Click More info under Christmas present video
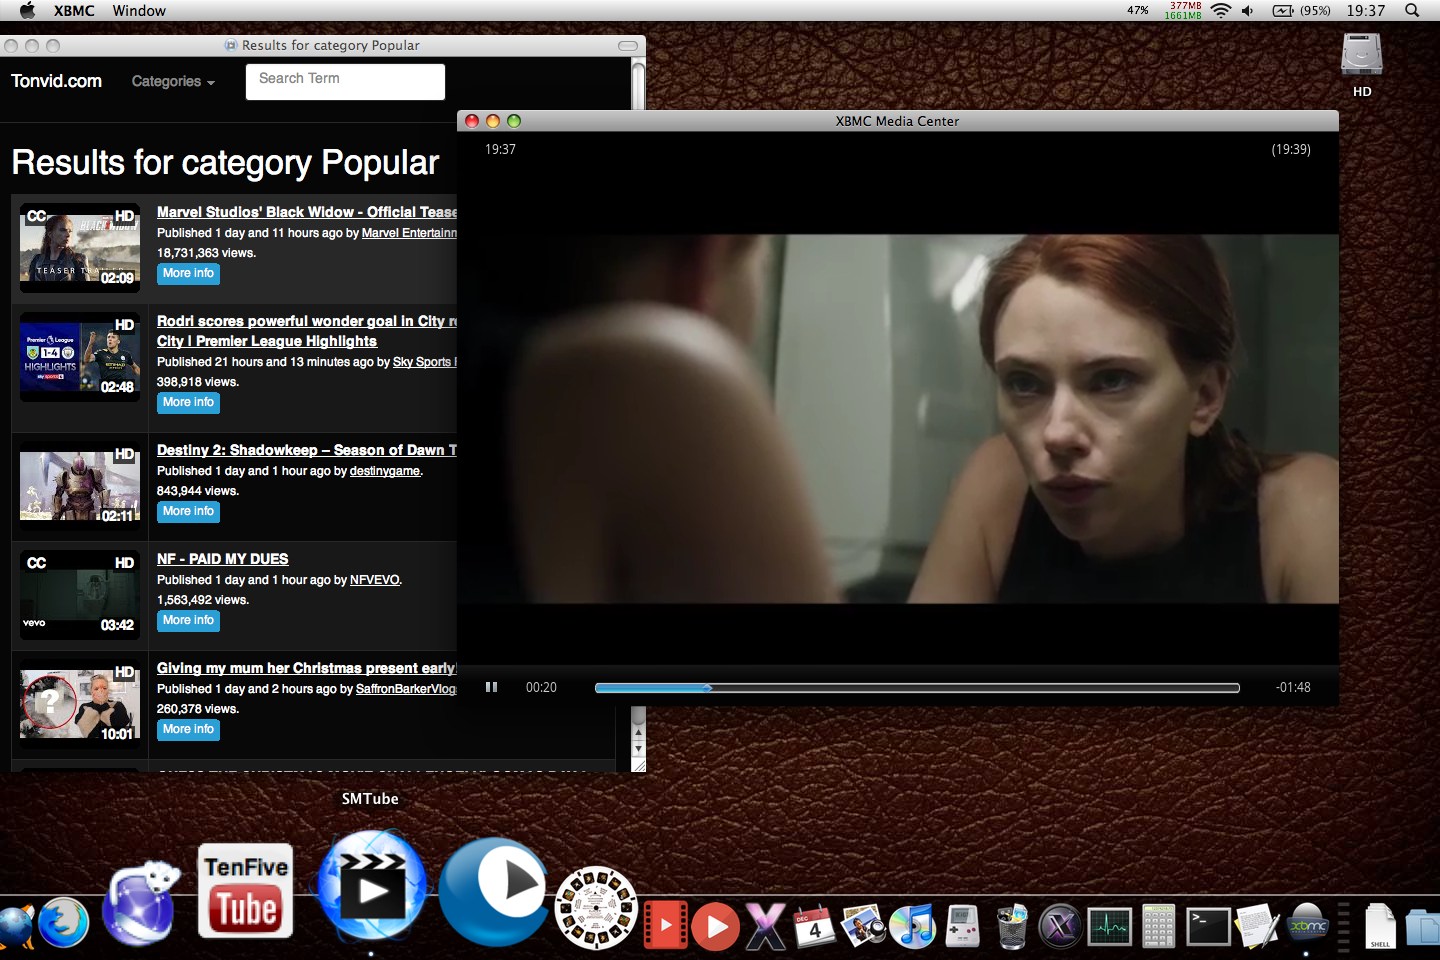Screen dimensions: 1440x960 pos(188,729)
